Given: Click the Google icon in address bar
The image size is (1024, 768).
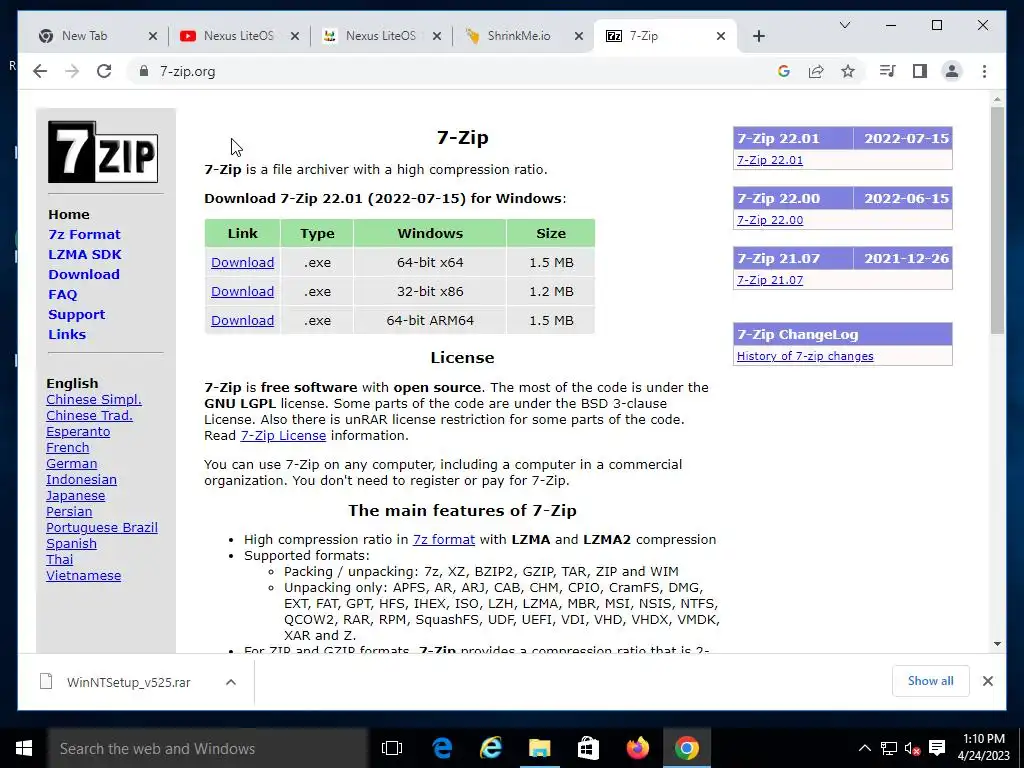Looking at the screenshot, I should click(x=784, y=71).
